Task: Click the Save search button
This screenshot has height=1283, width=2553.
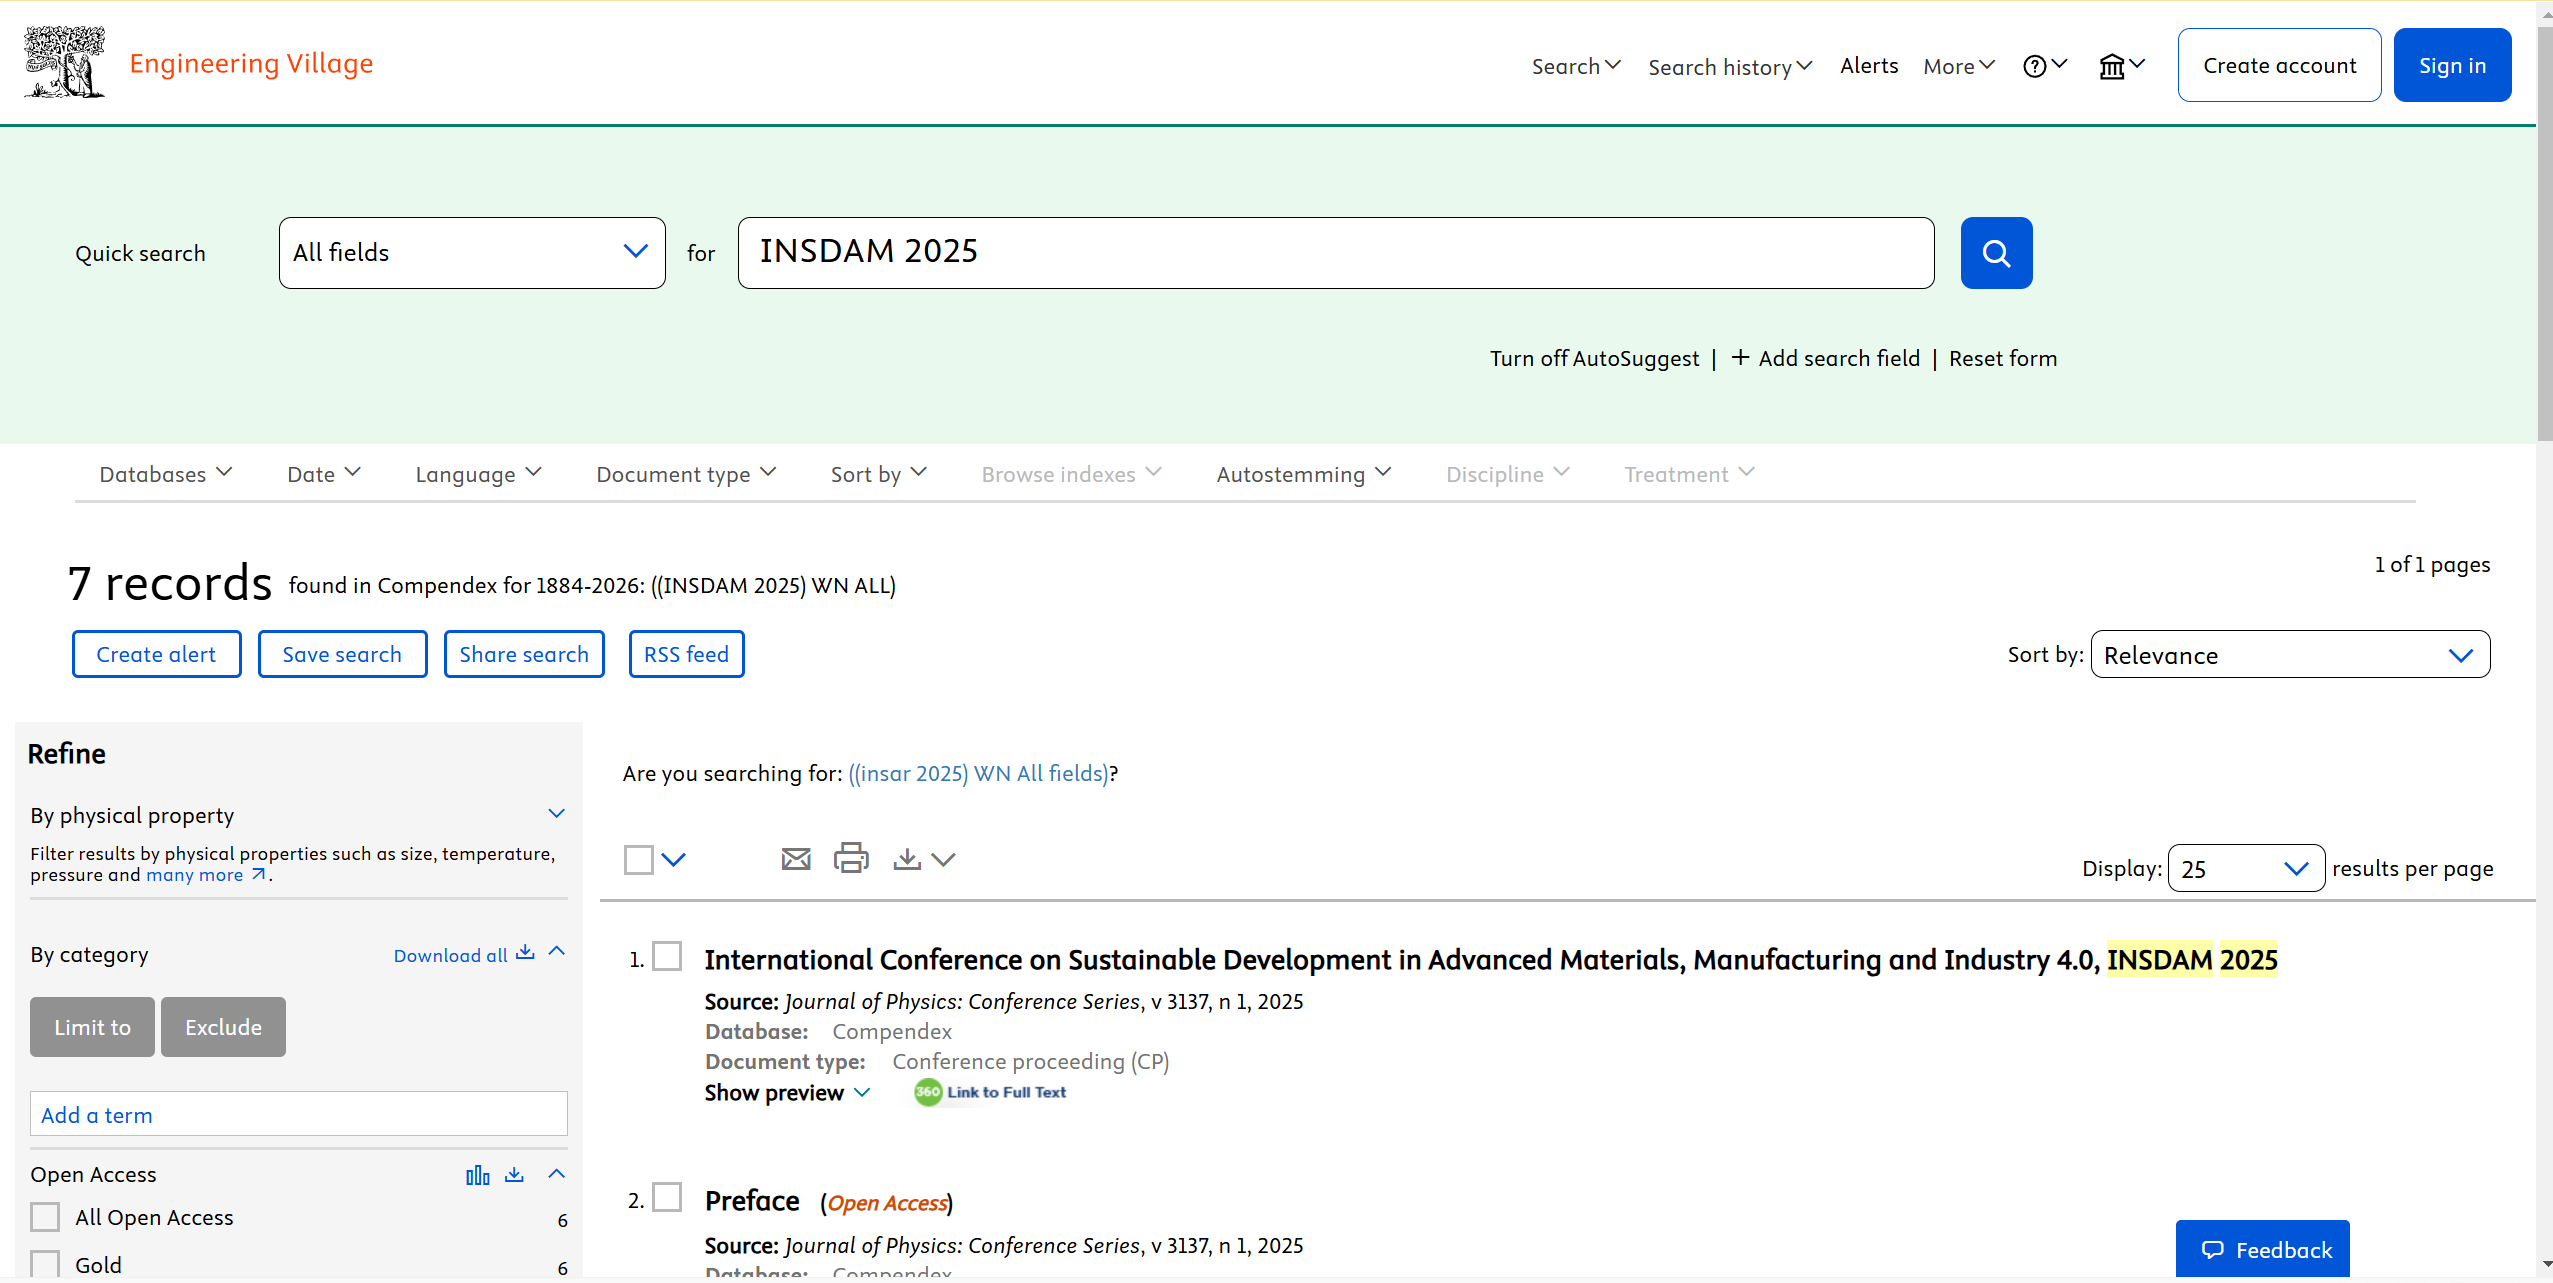Action: 342,654
